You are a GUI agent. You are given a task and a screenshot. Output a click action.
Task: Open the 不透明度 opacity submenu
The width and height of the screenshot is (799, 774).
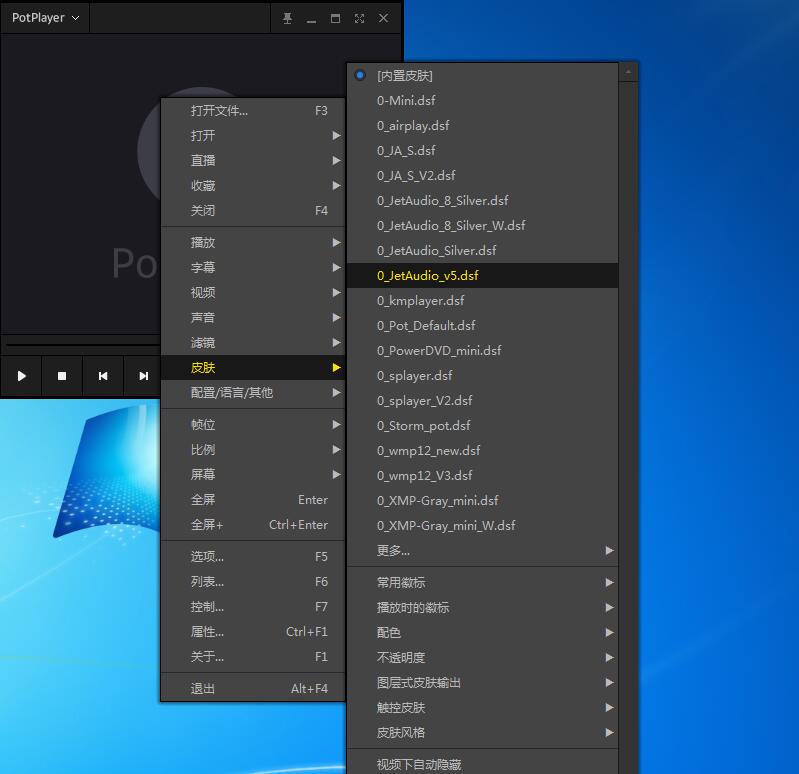[482, 657]
